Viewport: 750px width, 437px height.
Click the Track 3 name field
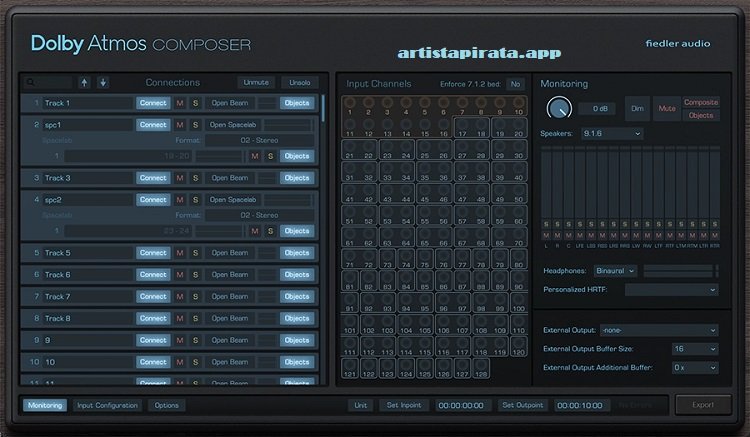pos(88,178)
